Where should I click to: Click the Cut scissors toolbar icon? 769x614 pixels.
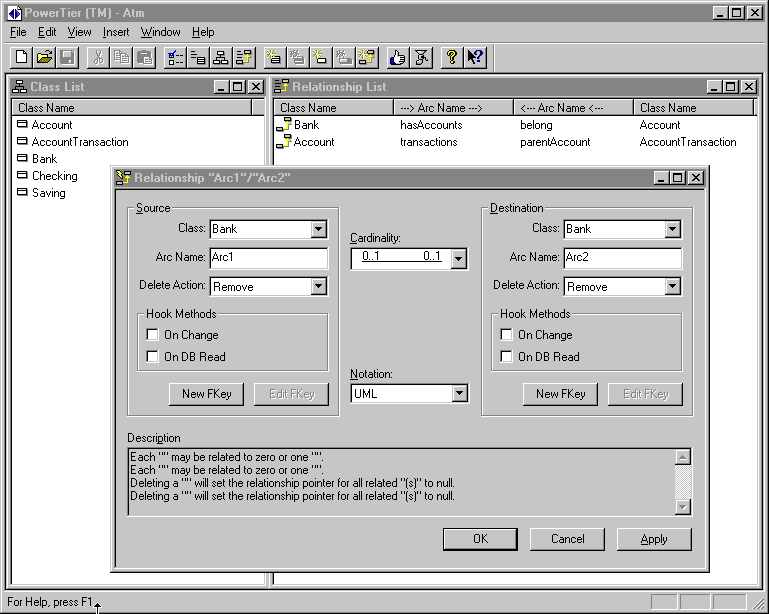[98, 57]
